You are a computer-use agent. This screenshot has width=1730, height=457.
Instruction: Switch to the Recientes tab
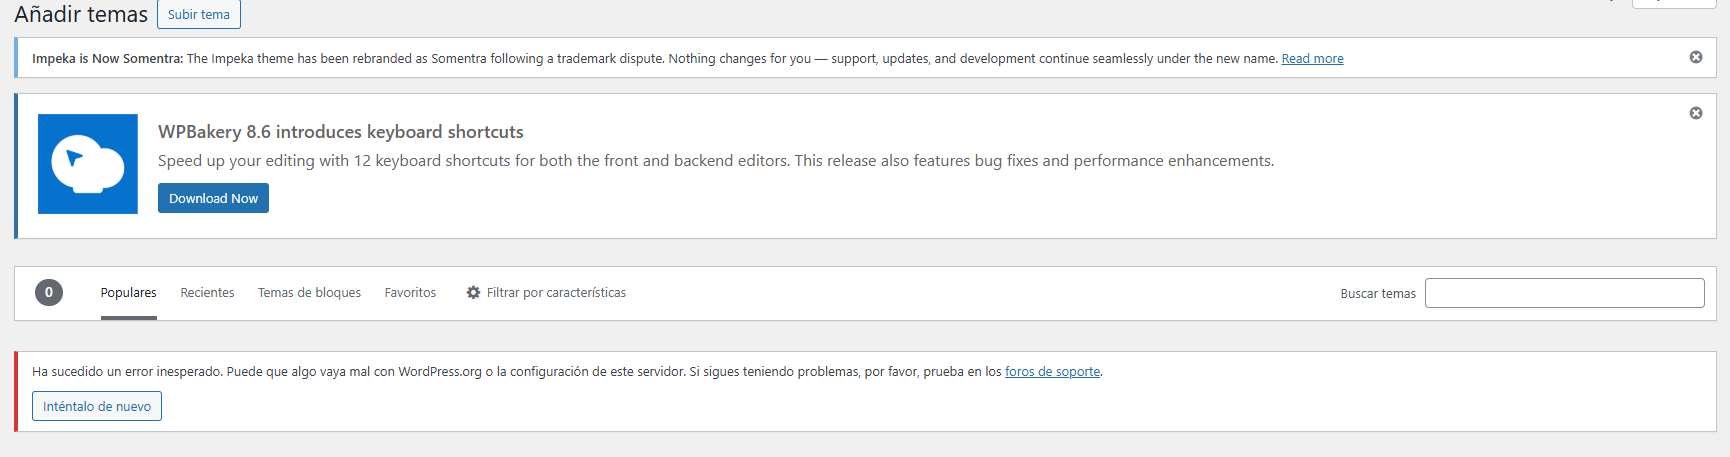point(207,293)
